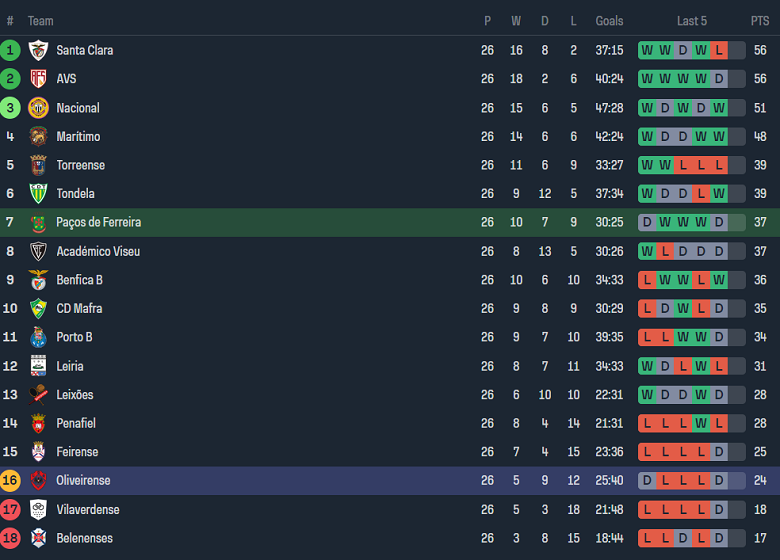Sort by the Goals column header
This screenshot has height=560, width=780.
click(x=609, y=21)
